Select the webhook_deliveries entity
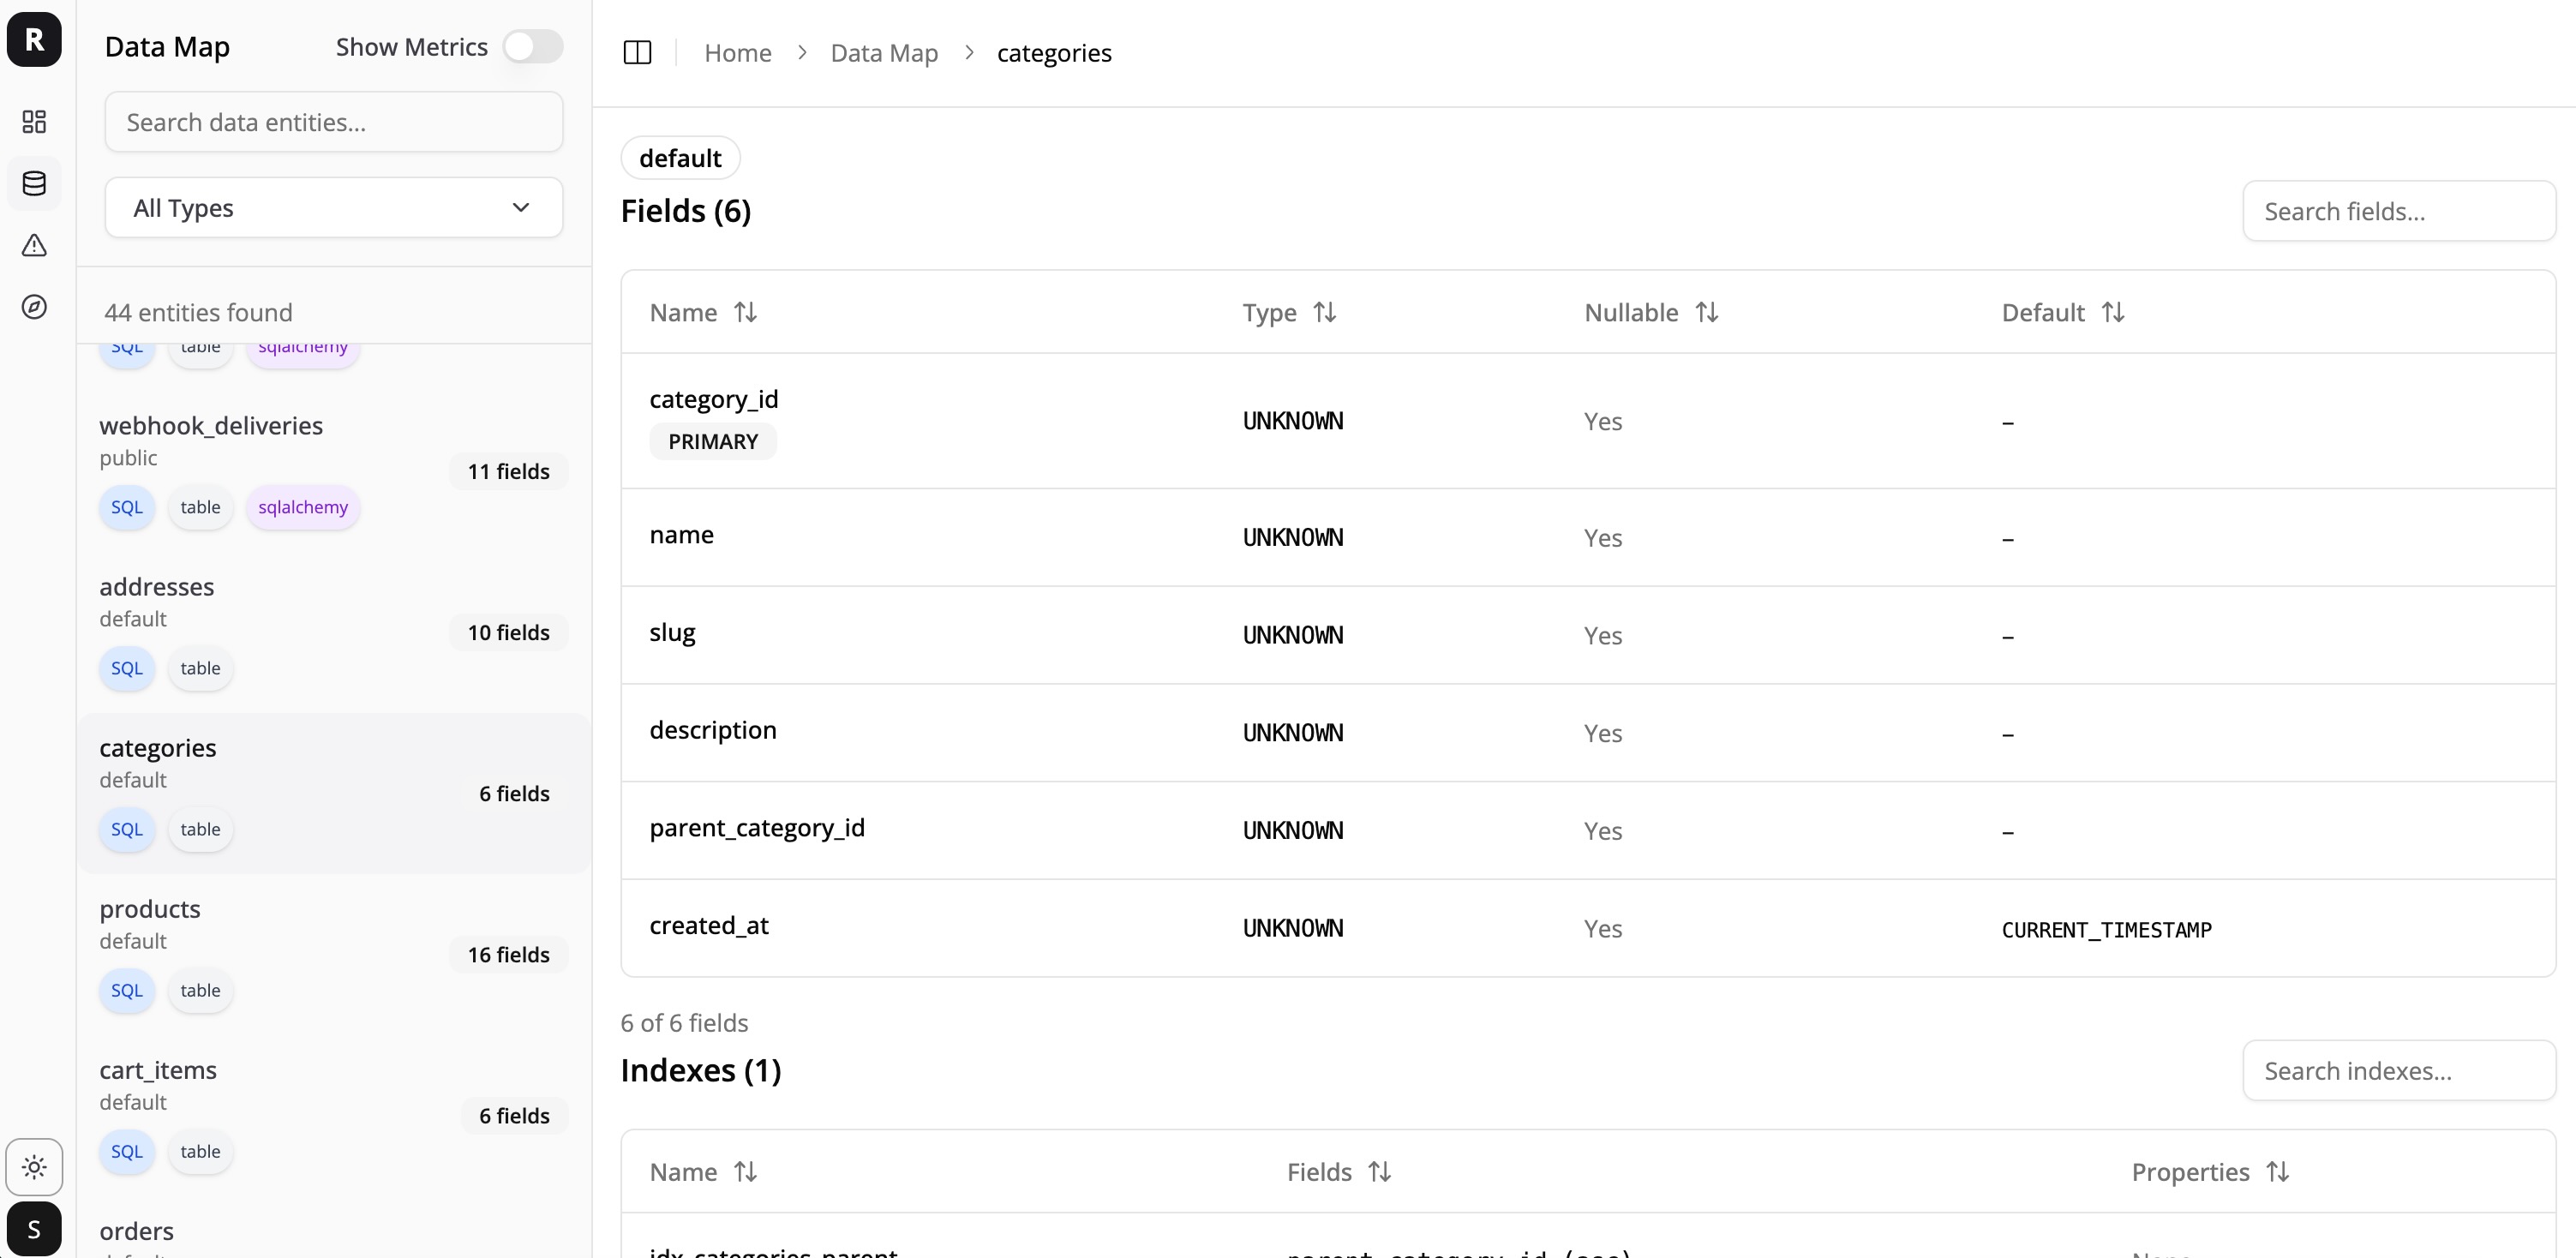Viewport: 2576px width, 1258px height. click(x=211, y=426)
